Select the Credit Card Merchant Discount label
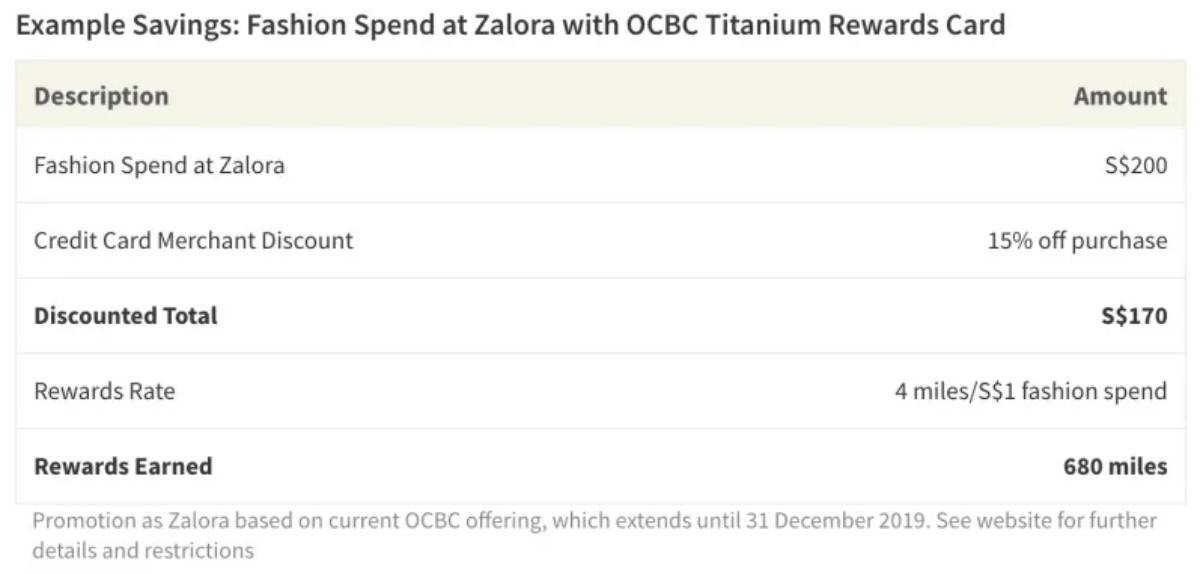 [x=193, y=241]
